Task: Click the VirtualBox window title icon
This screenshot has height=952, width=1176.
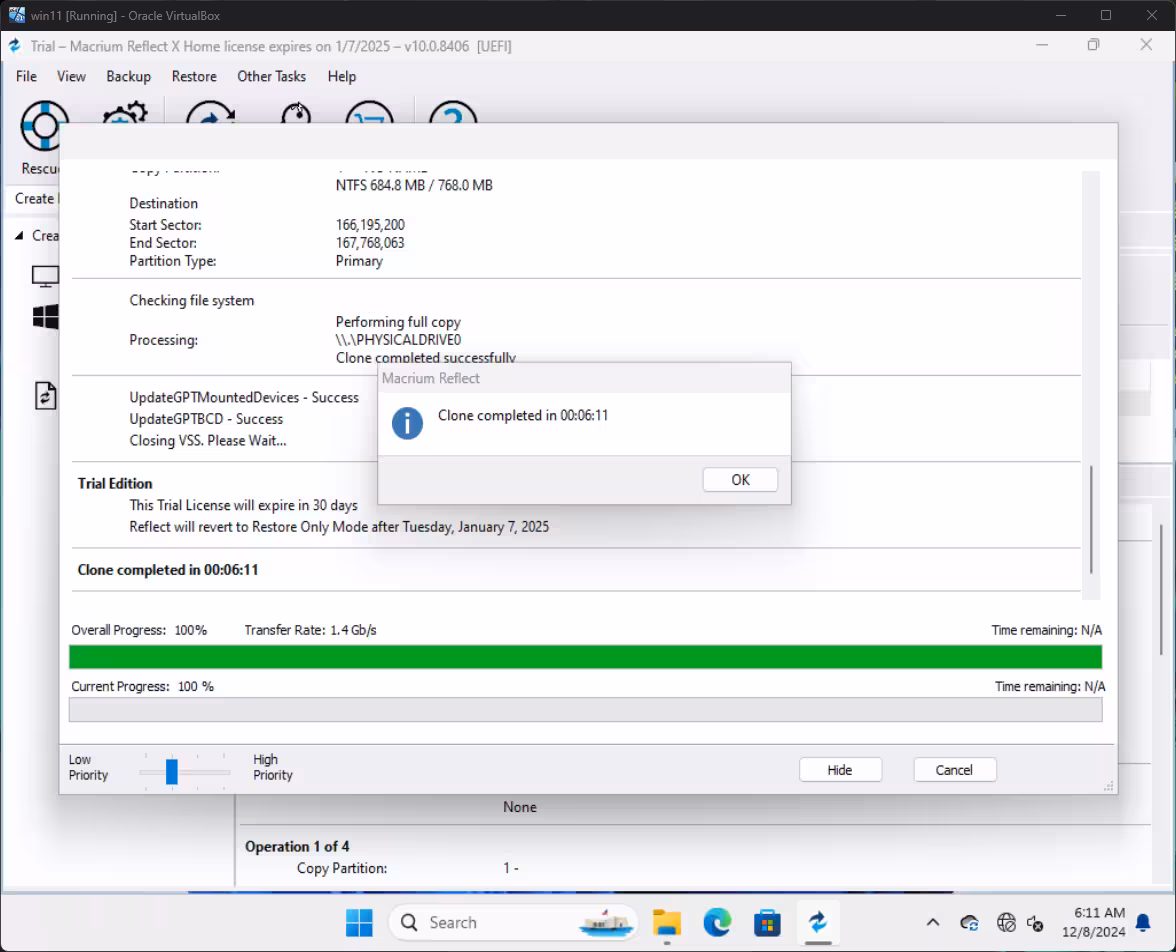Action: tap(16, 15)
